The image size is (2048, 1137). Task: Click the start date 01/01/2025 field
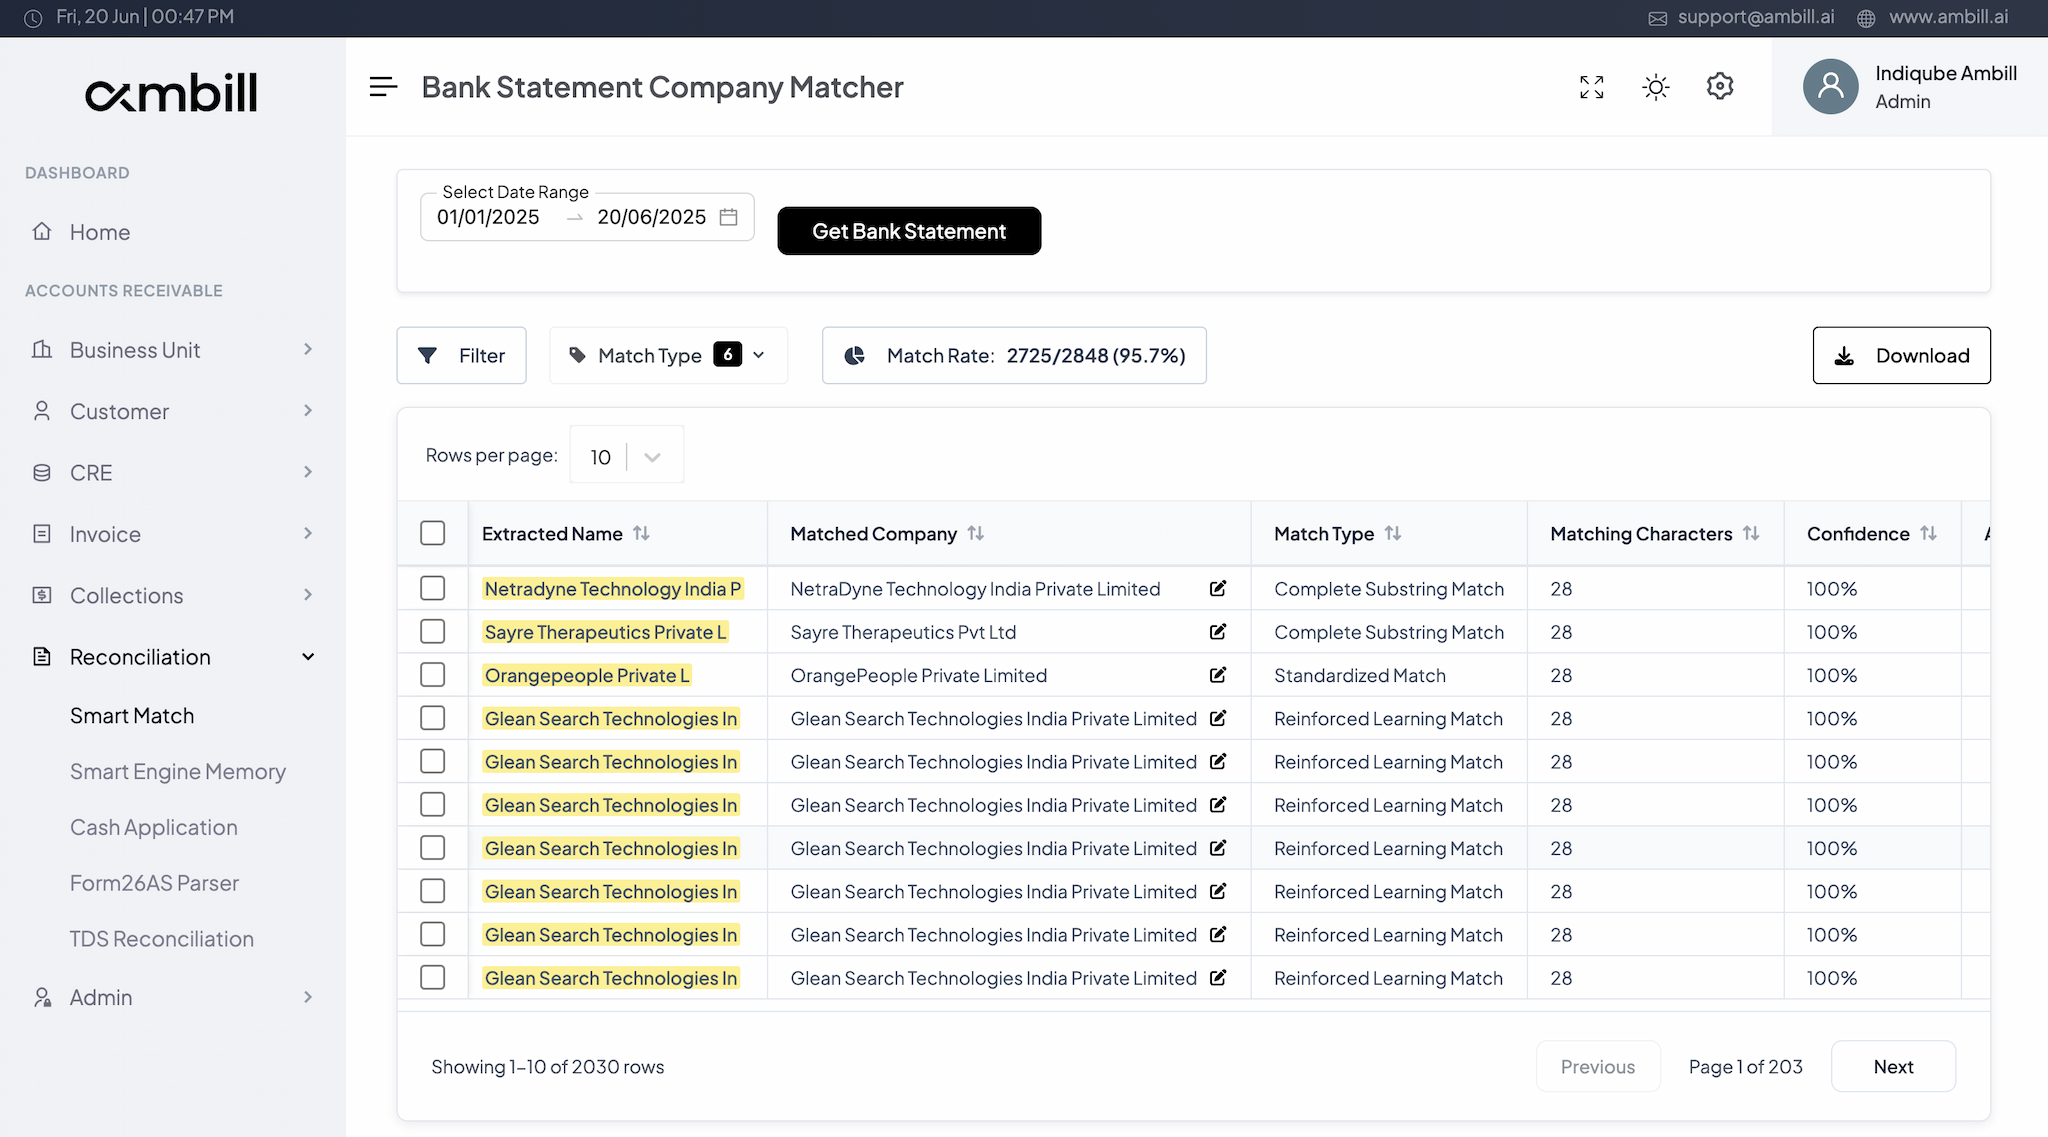(488, 217)
